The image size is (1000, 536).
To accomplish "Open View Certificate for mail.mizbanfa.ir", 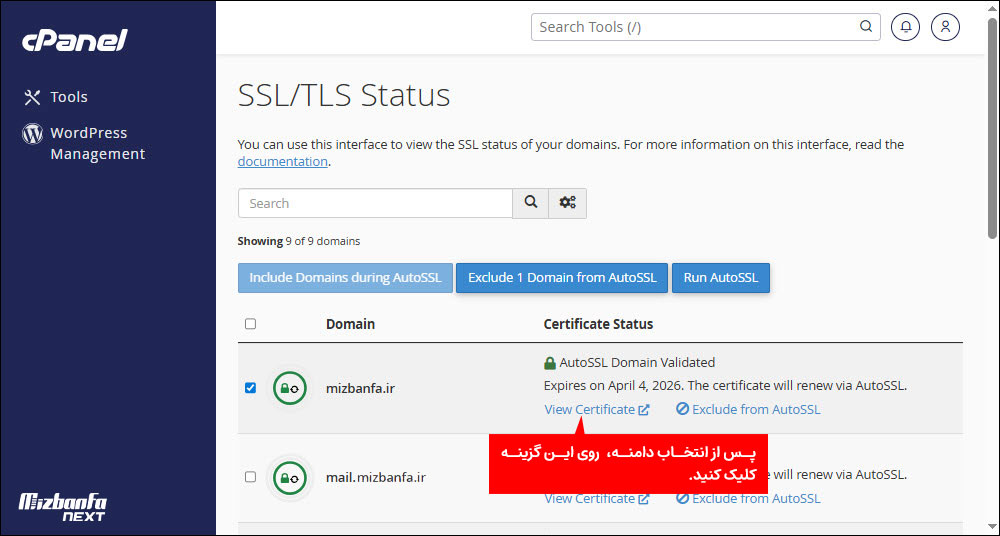I will [x=597, y=499].
